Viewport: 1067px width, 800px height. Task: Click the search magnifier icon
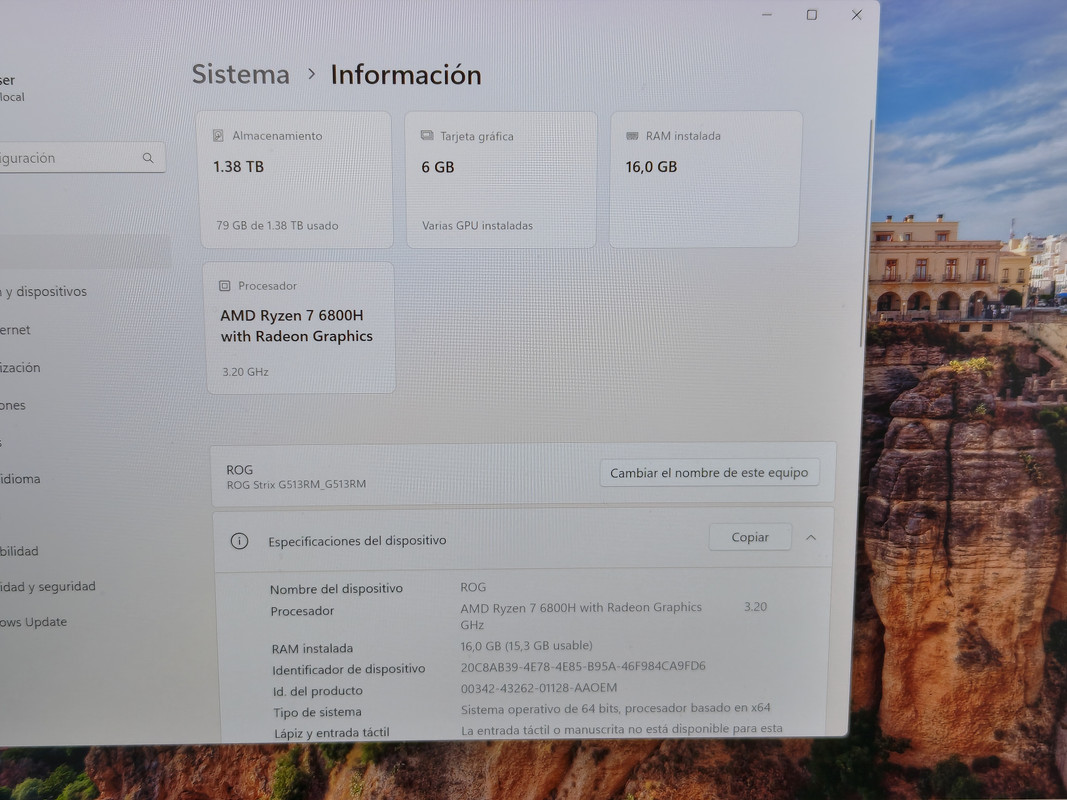(x=148, y=158)
